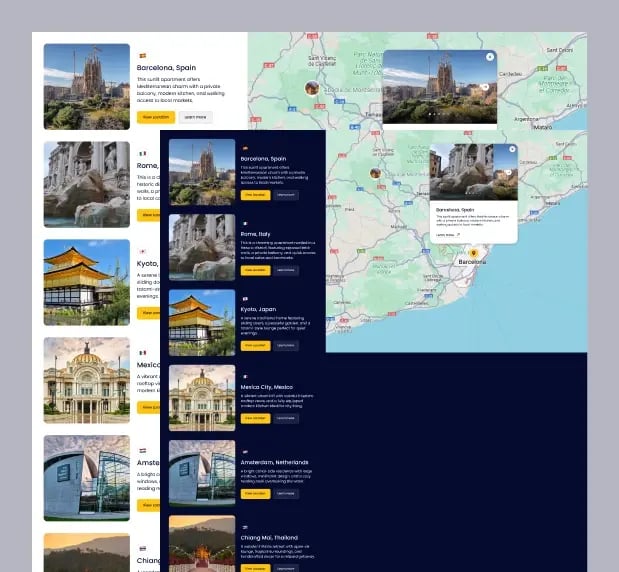Click View location for Chiang Mai in dark panel
619x572 pixels.
click(x=255, y=568)
